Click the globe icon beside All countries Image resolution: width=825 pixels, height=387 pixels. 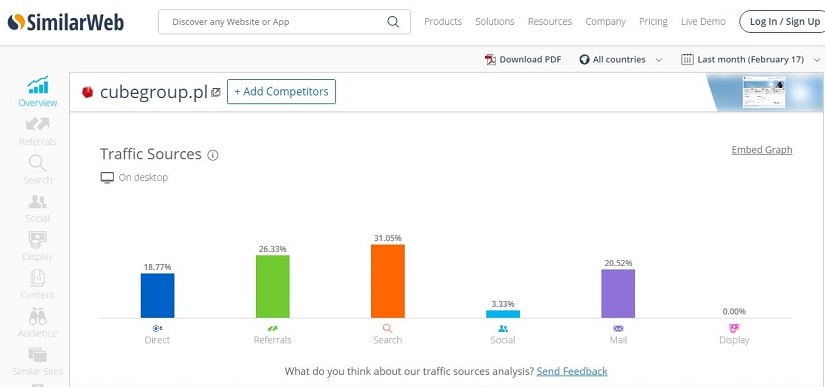pyautogui.click(x=584, y=59)
